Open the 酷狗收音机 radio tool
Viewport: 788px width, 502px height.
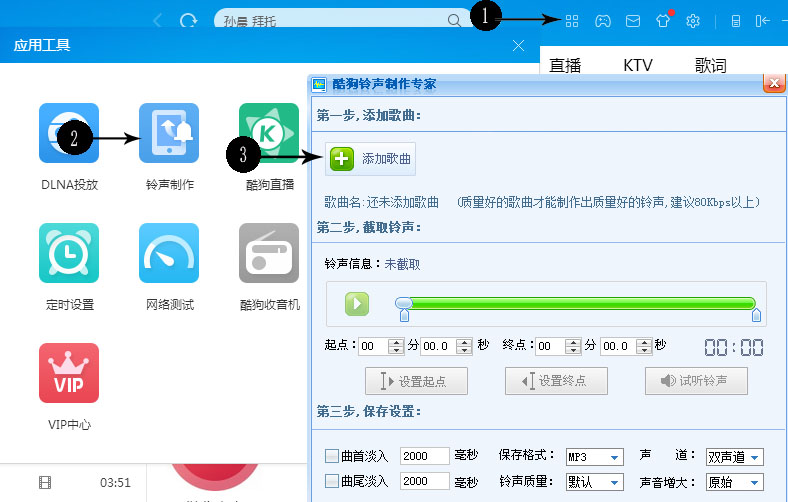coord(269,253)
